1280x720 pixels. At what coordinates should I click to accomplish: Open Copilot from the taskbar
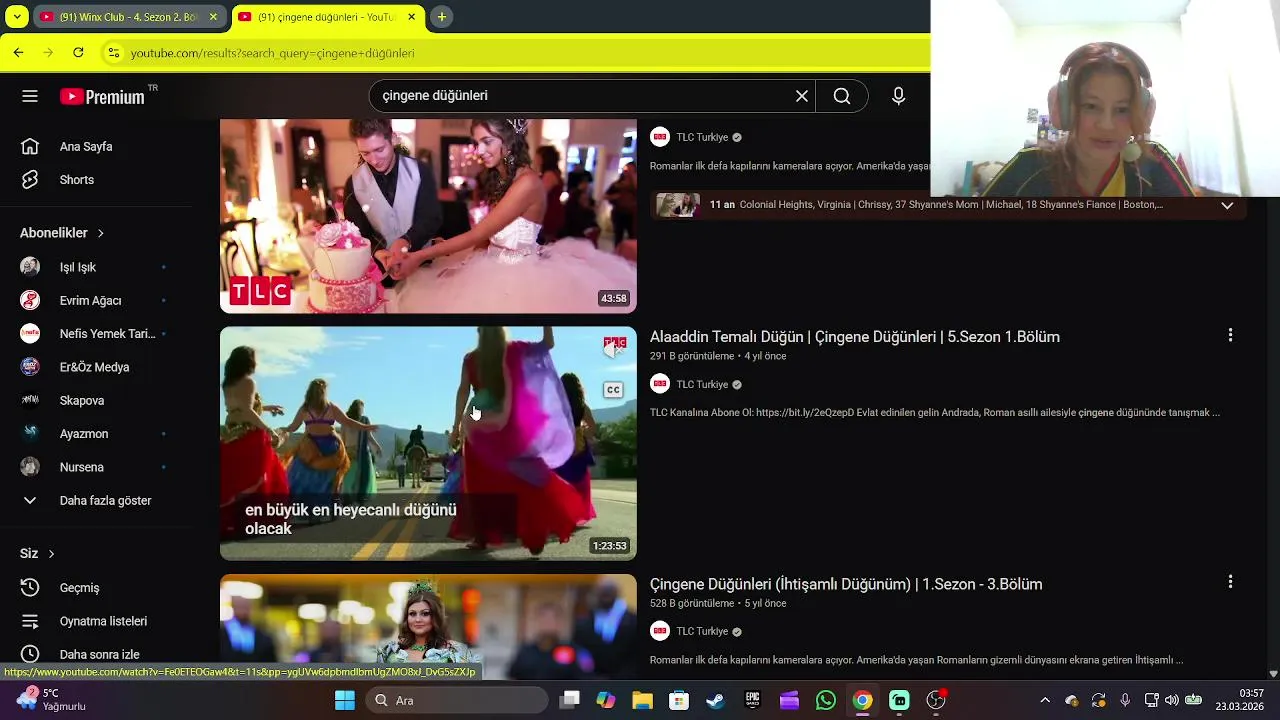pyautogui.click(x=606, y=700)
